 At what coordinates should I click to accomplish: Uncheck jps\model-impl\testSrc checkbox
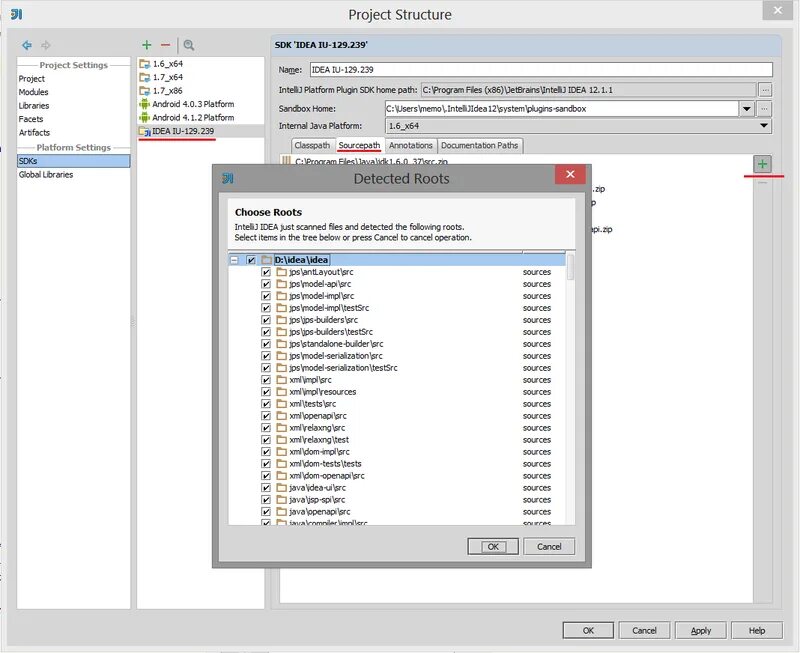coord(266,308)
